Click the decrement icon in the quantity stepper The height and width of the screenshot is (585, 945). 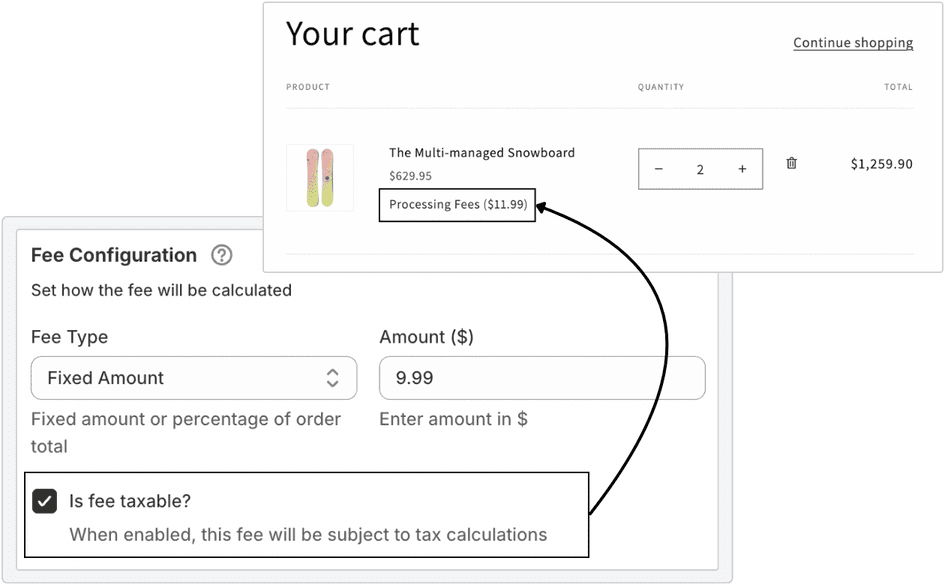(x=659, y=168)
